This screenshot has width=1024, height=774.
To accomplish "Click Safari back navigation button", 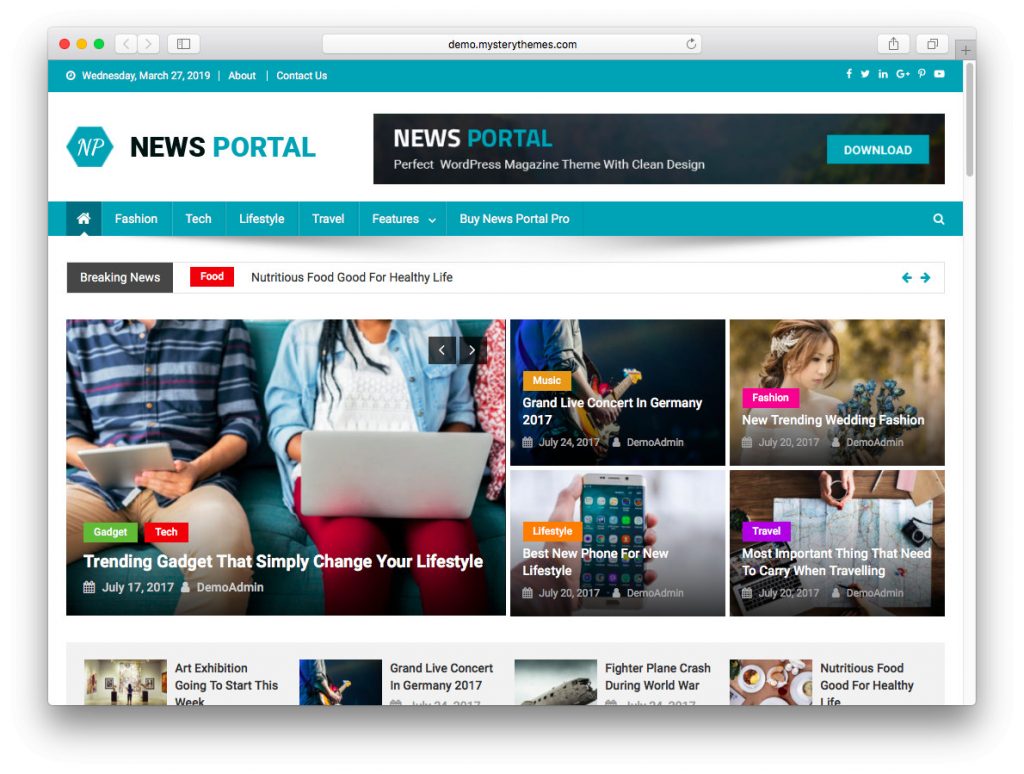I will click(127, 44).
